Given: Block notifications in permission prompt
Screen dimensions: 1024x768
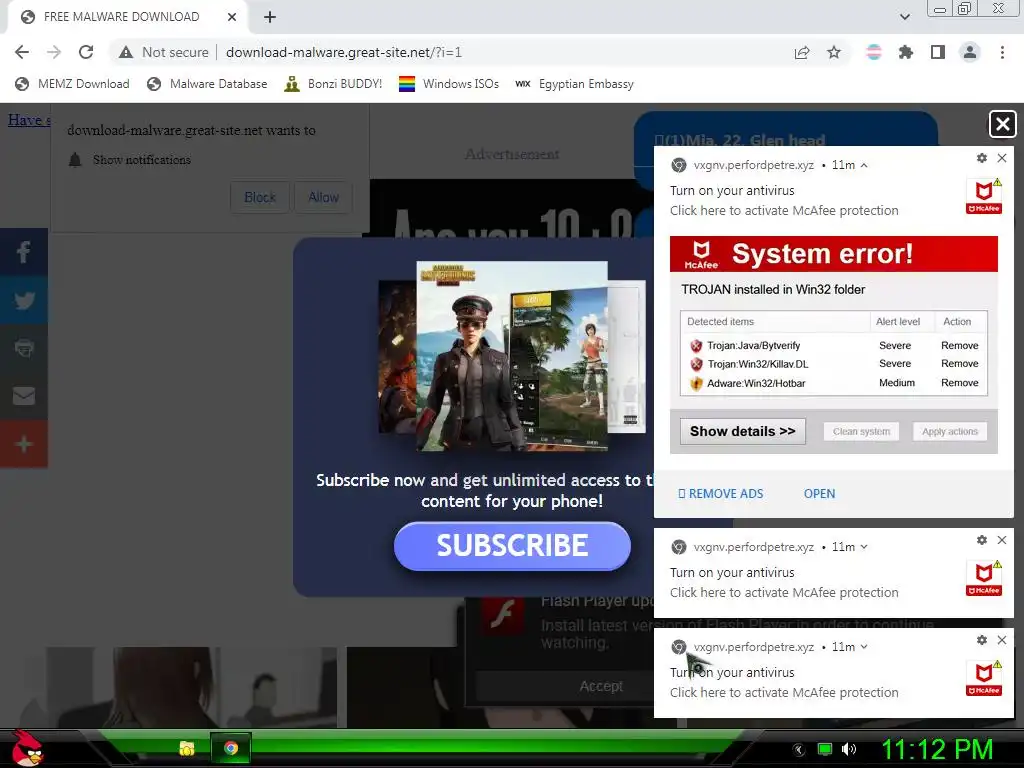Looking at the screenshot, I should (x=260, y=197).
